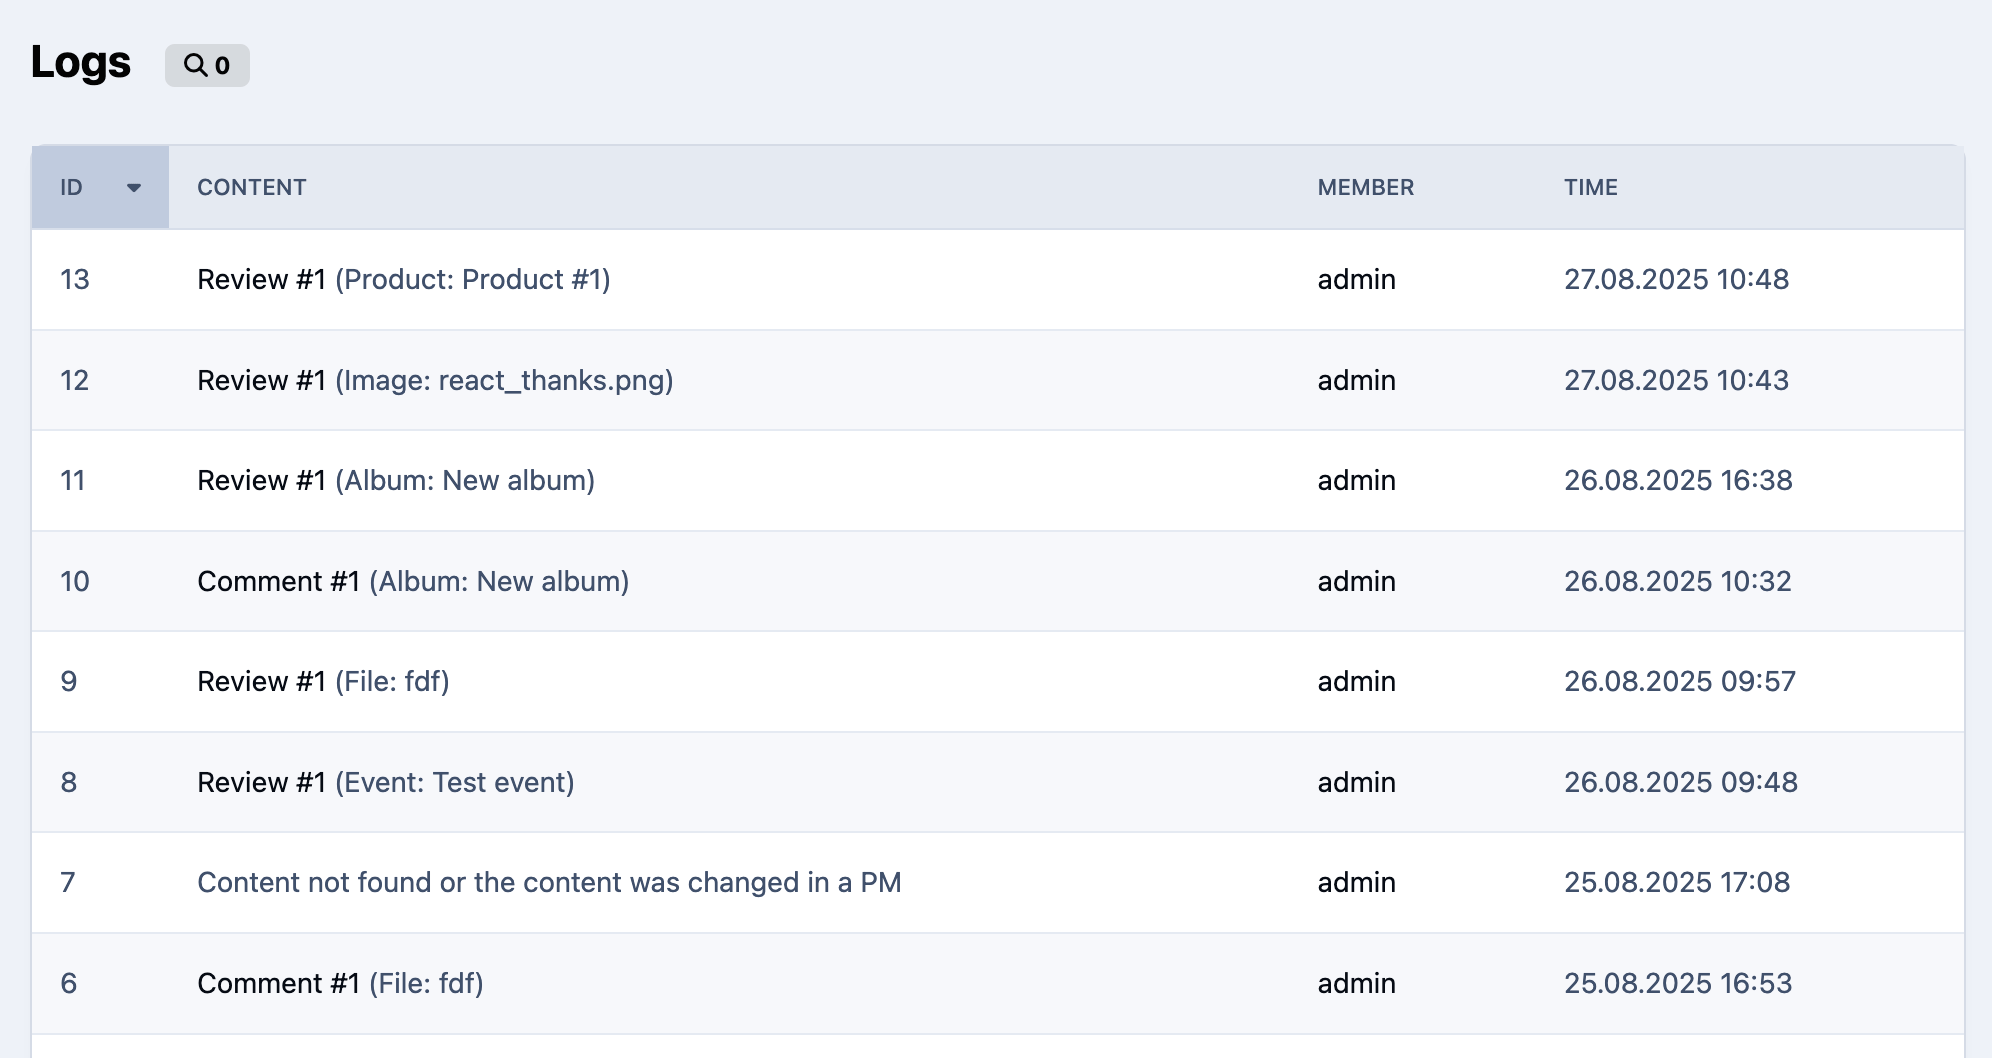Open Review #1 link for Test event

(261, 783)
